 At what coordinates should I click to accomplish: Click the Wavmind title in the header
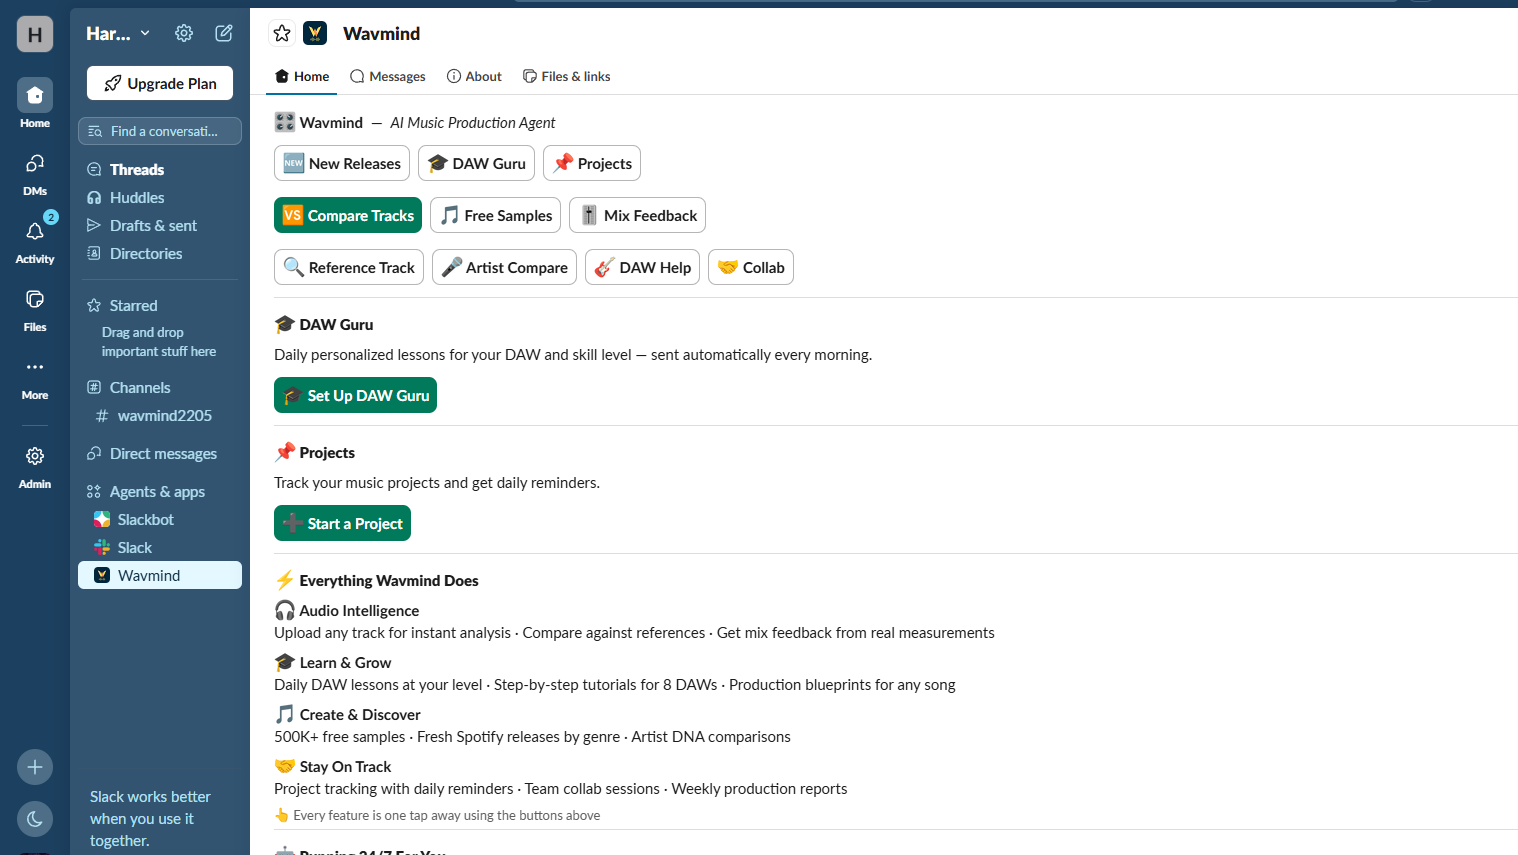pyautogui.click(x=382, y=33)
